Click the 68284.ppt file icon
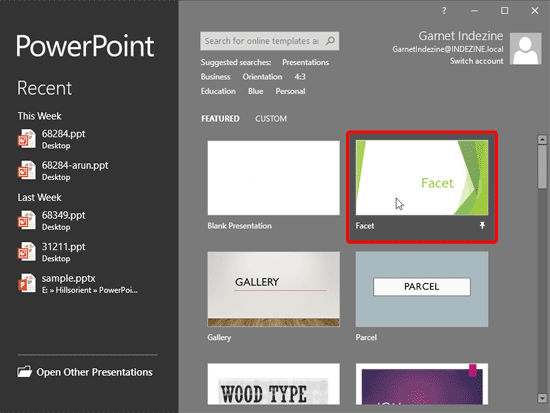Image resolution: width=550 pixels, height=413 pixels. pyautogui.click(x=27, y=139)
